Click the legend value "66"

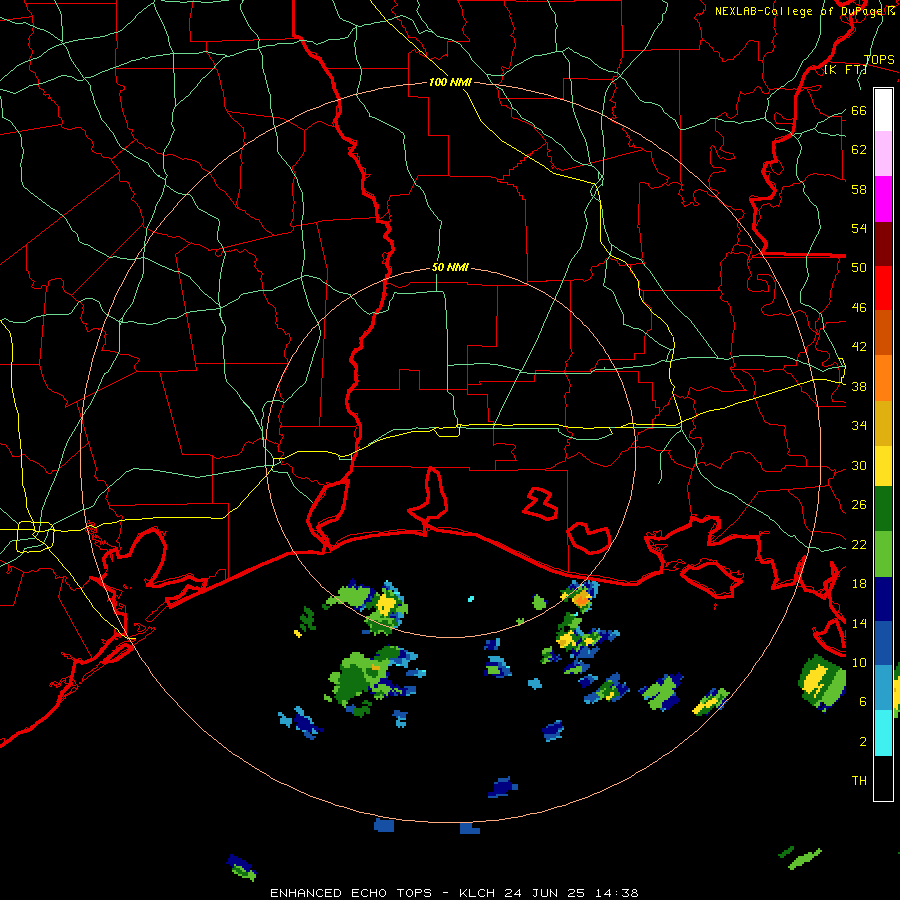pos(859,110)
